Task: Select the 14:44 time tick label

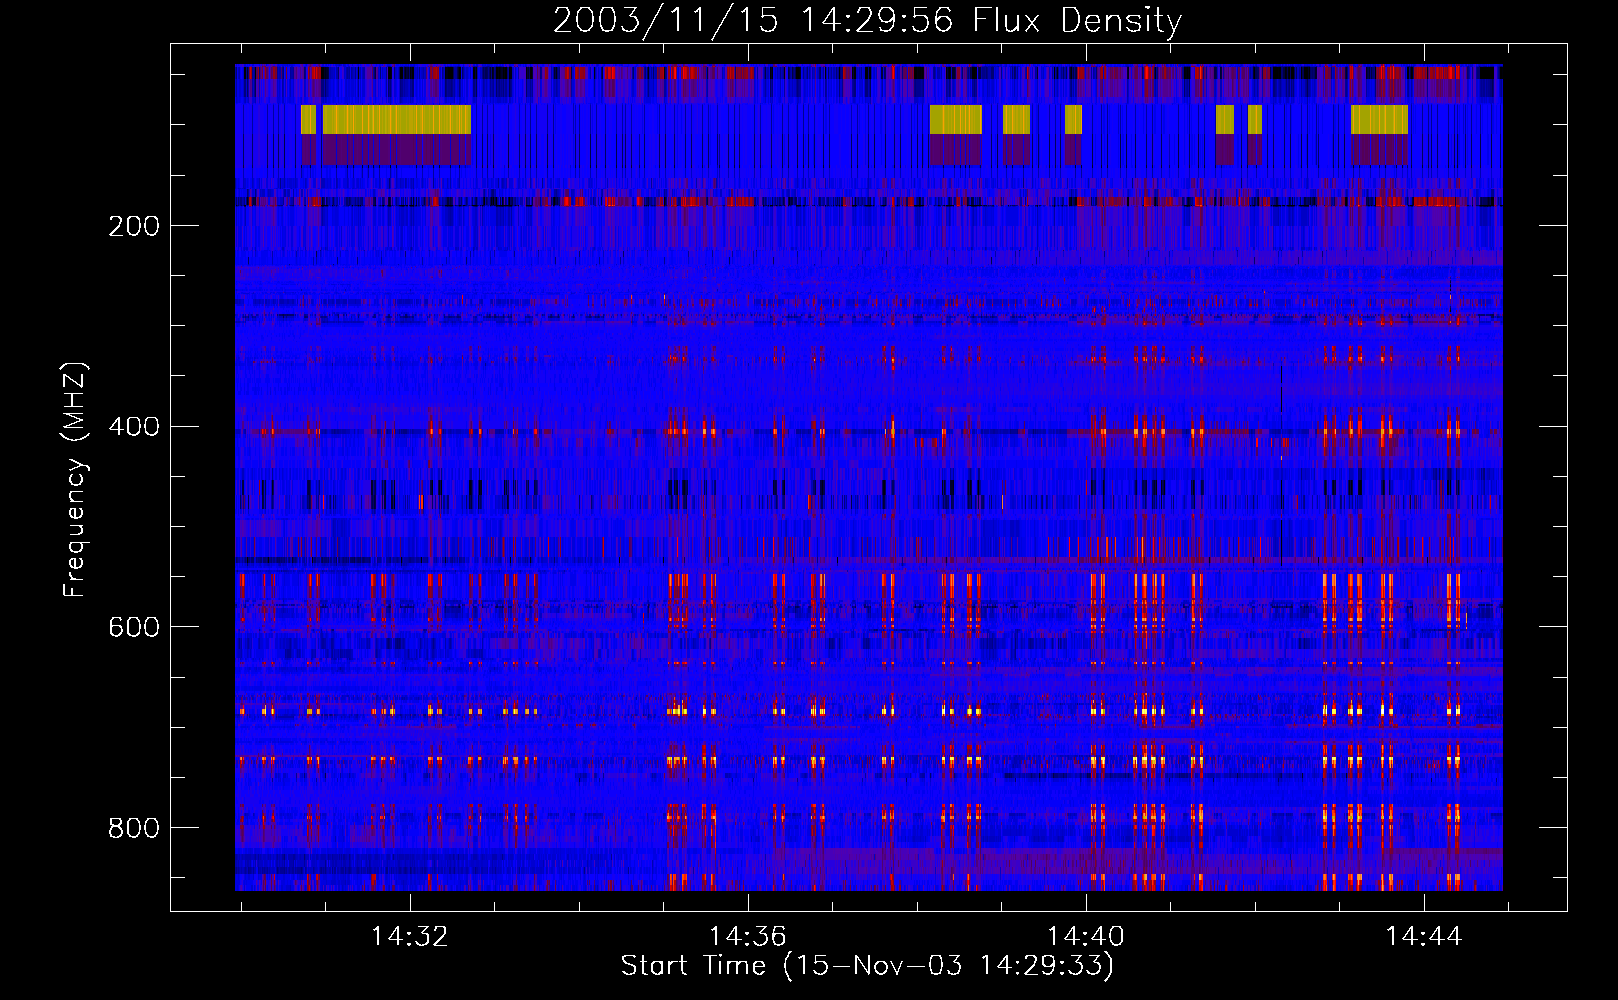Action: coord(1424,937)
